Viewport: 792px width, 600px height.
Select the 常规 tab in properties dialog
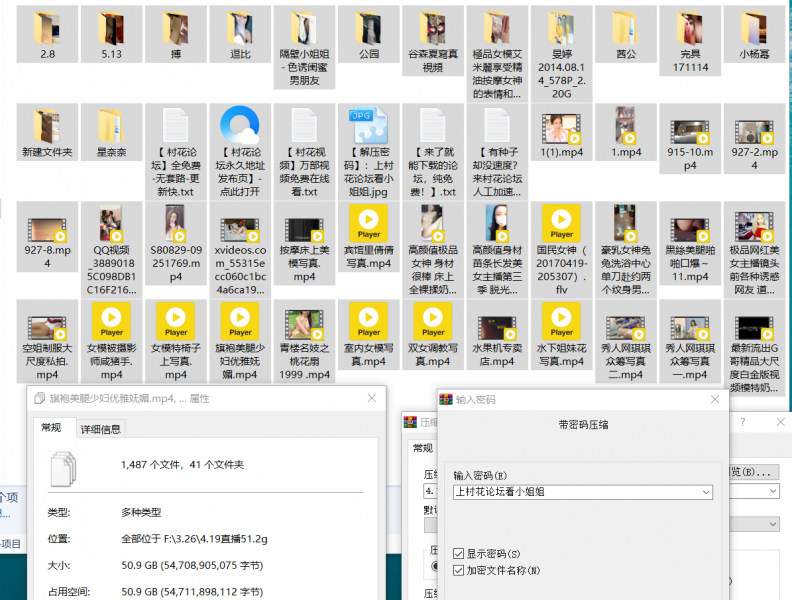click(x=52, y=428)
